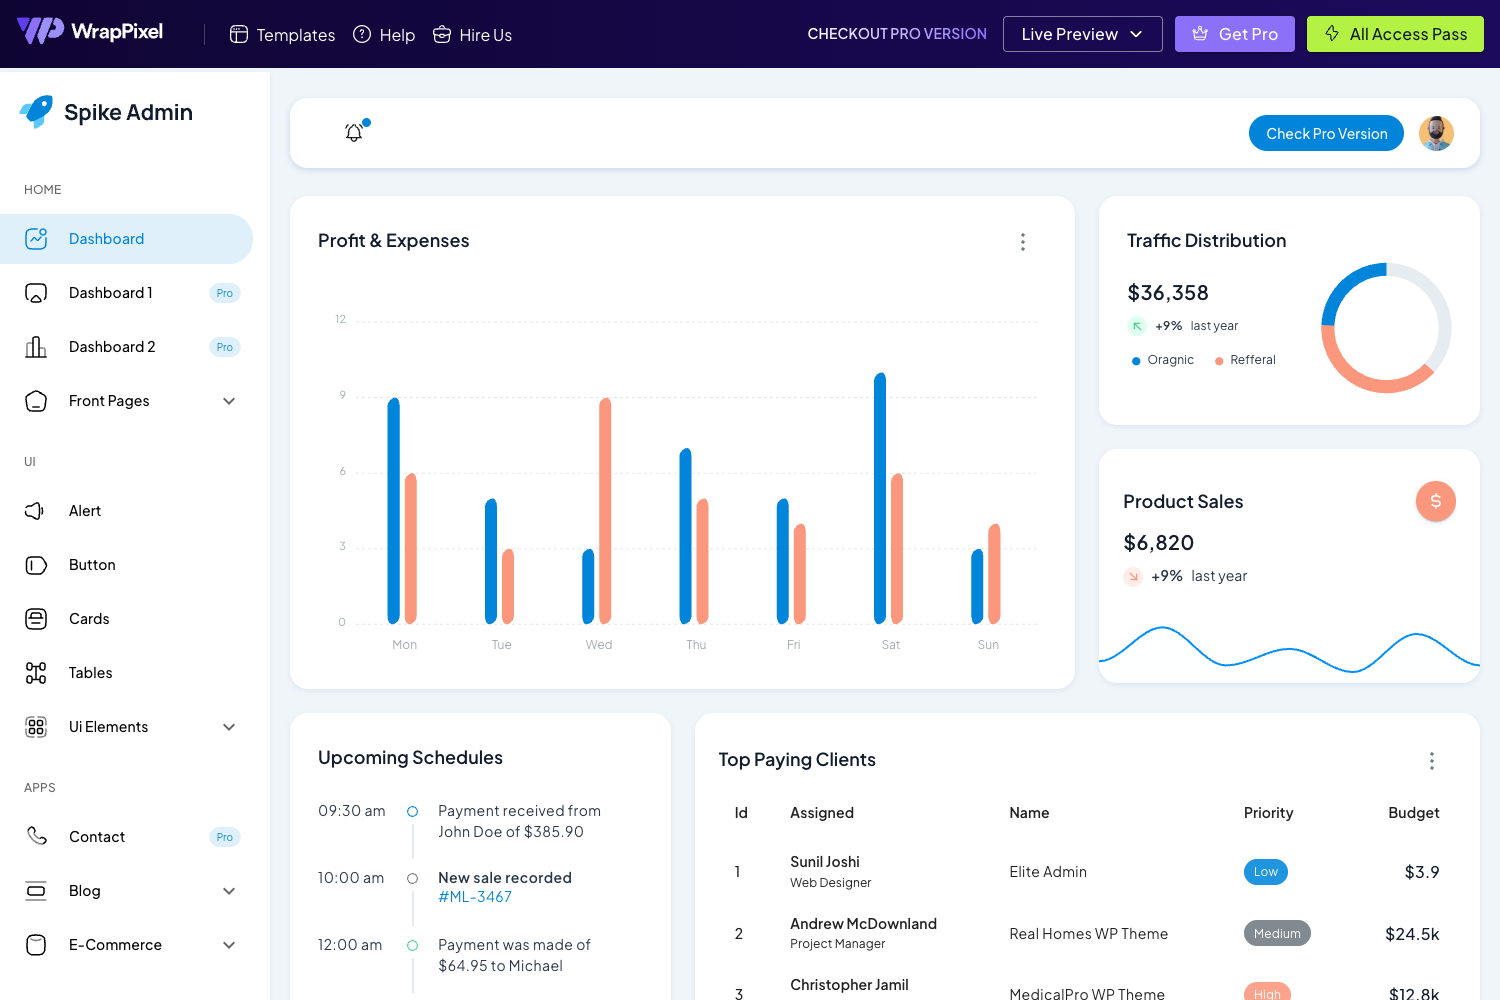
Task: Collapse the E-Commerce sidebar entry
Action: (230, 945)
